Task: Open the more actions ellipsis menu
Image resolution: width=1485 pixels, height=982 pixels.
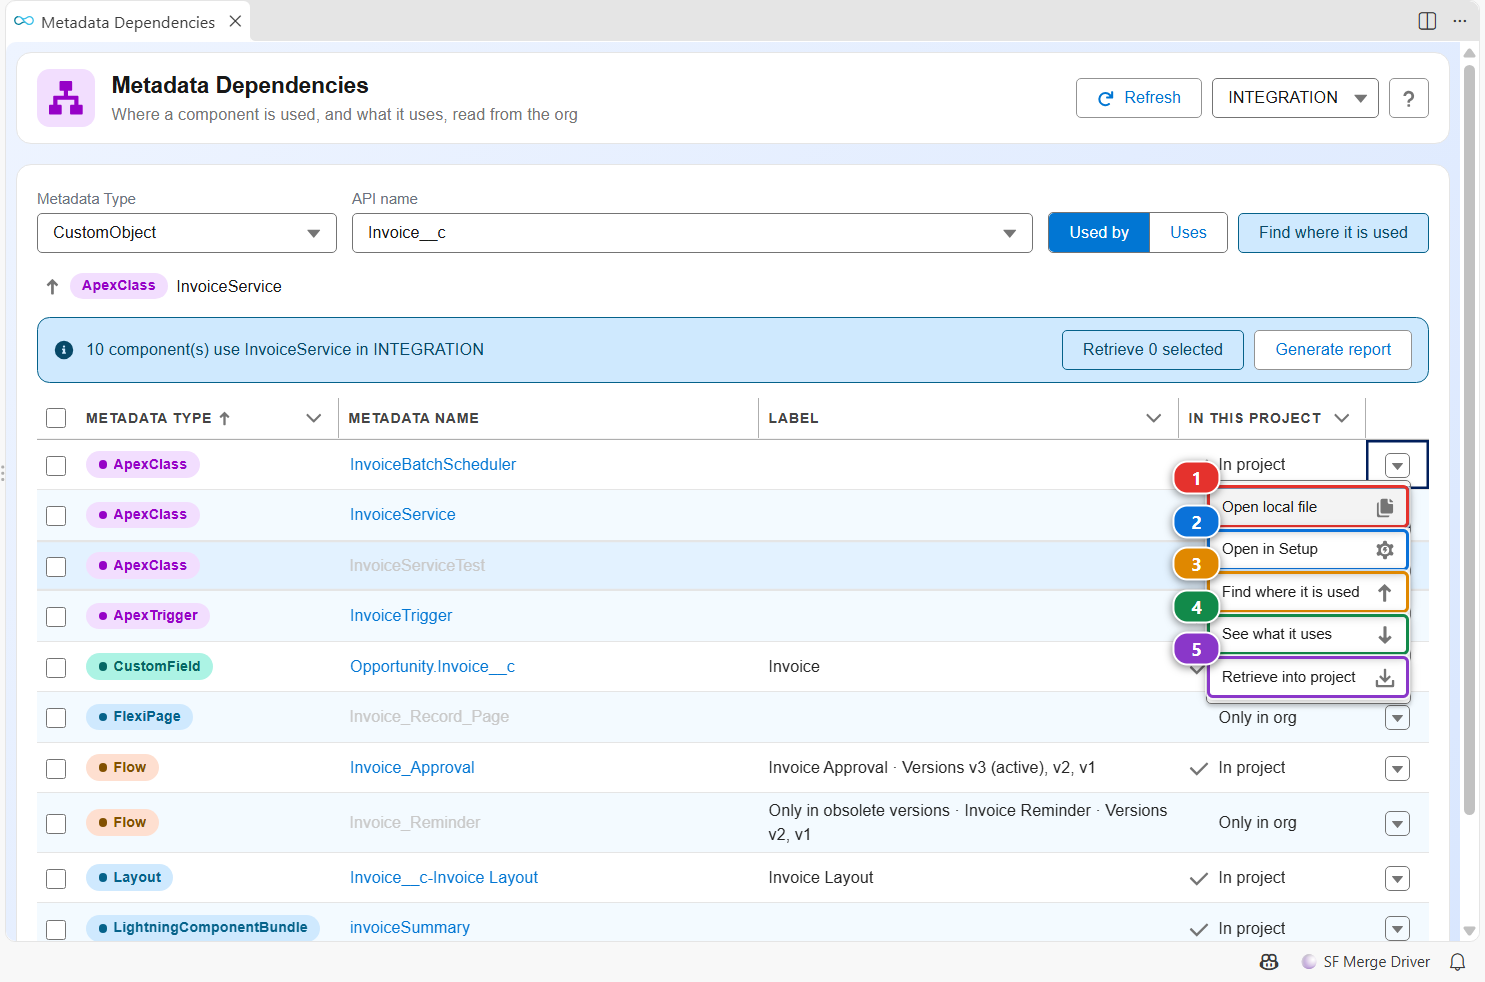Action: pyautogui.click(x=1460, y=21)
